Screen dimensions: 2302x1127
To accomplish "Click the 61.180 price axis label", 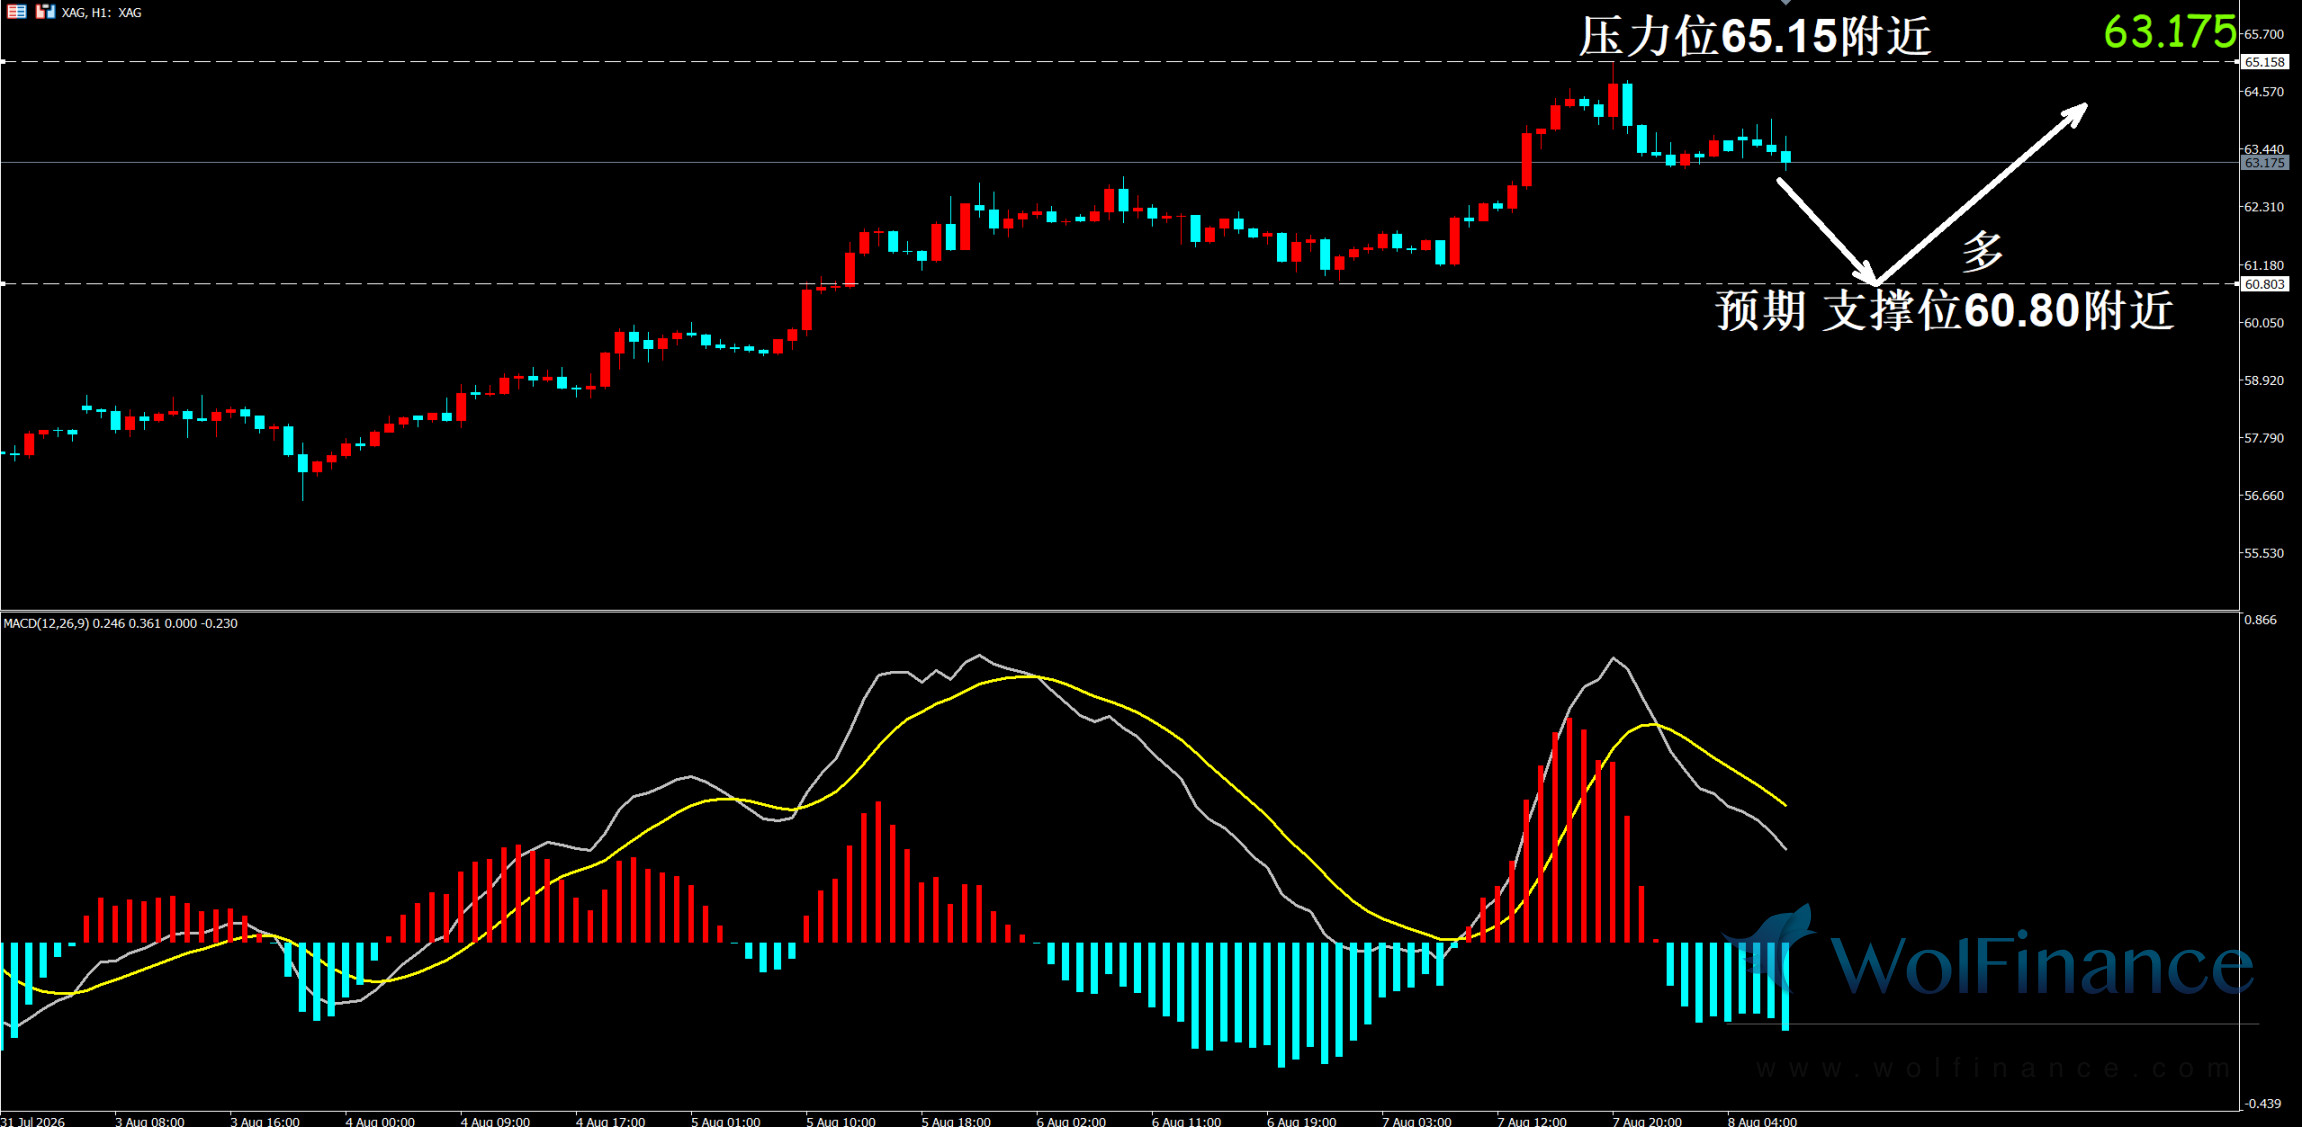I will pyautogui.click(x=2264, y=265).
